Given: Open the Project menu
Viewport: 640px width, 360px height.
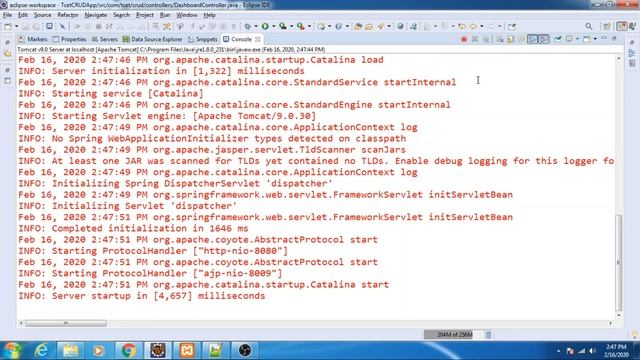Looking at the screenshot, I should 145,15.
